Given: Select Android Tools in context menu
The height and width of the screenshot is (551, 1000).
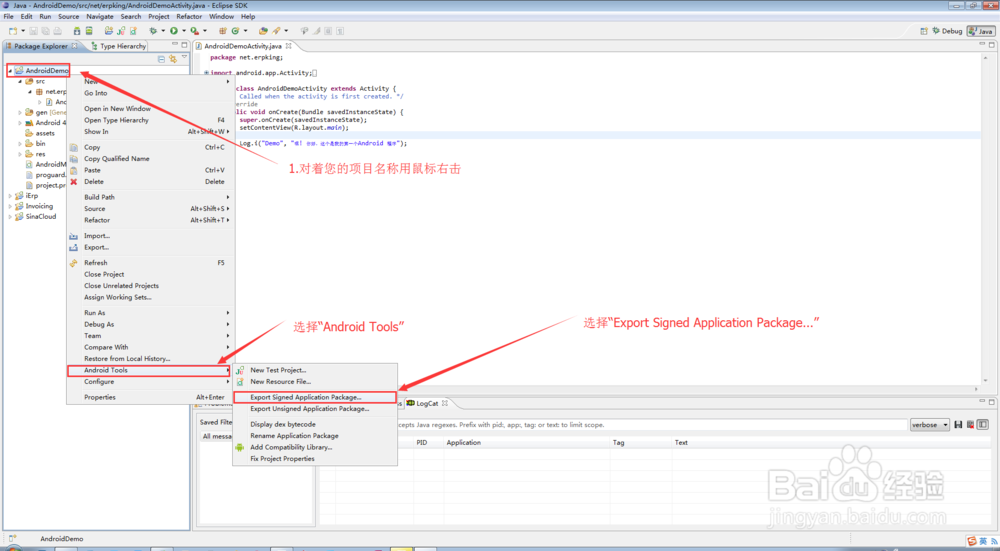Looking at the screenshot, I should tap(149, 370).
